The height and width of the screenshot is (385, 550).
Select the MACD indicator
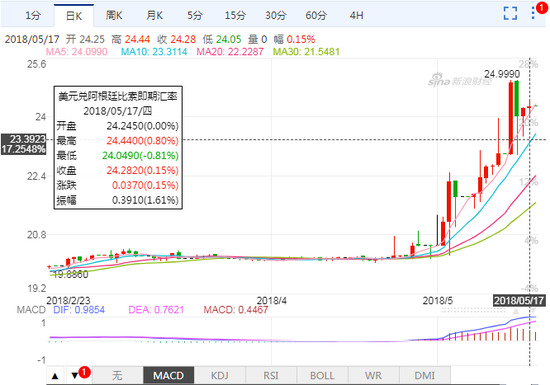[x=168, y=376]
